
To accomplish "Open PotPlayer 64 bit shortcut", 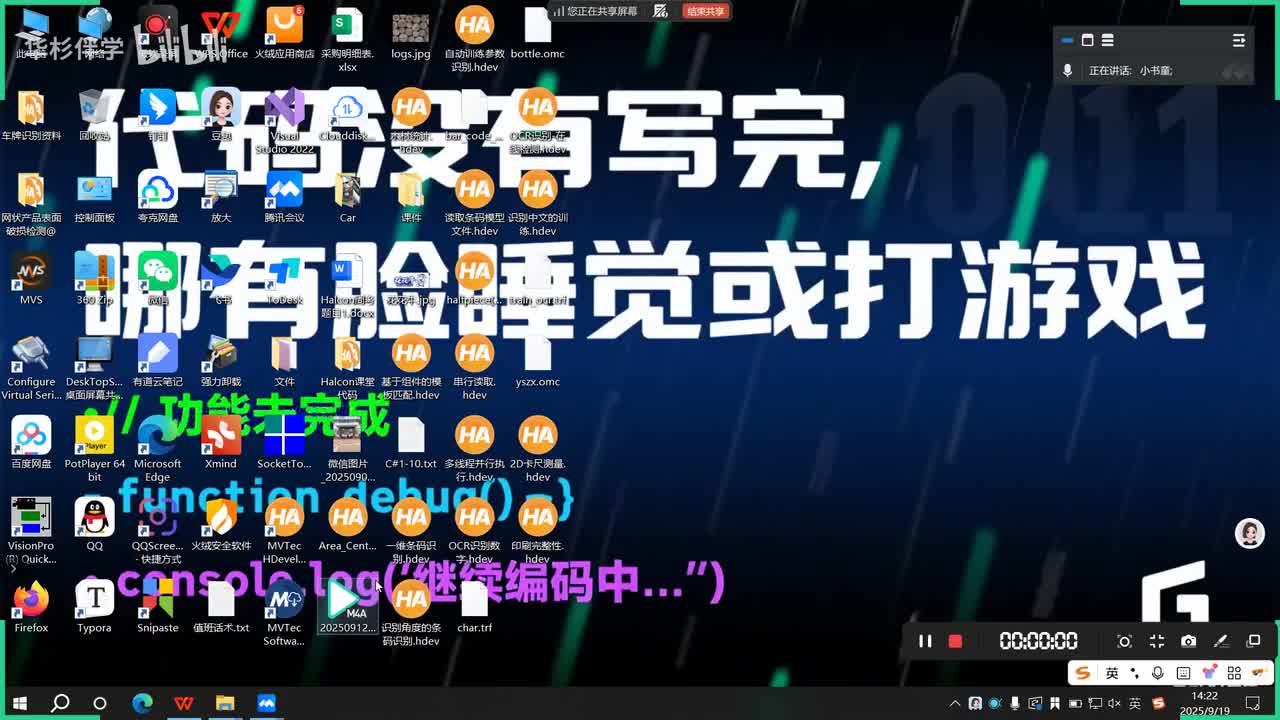I will 94,450.
